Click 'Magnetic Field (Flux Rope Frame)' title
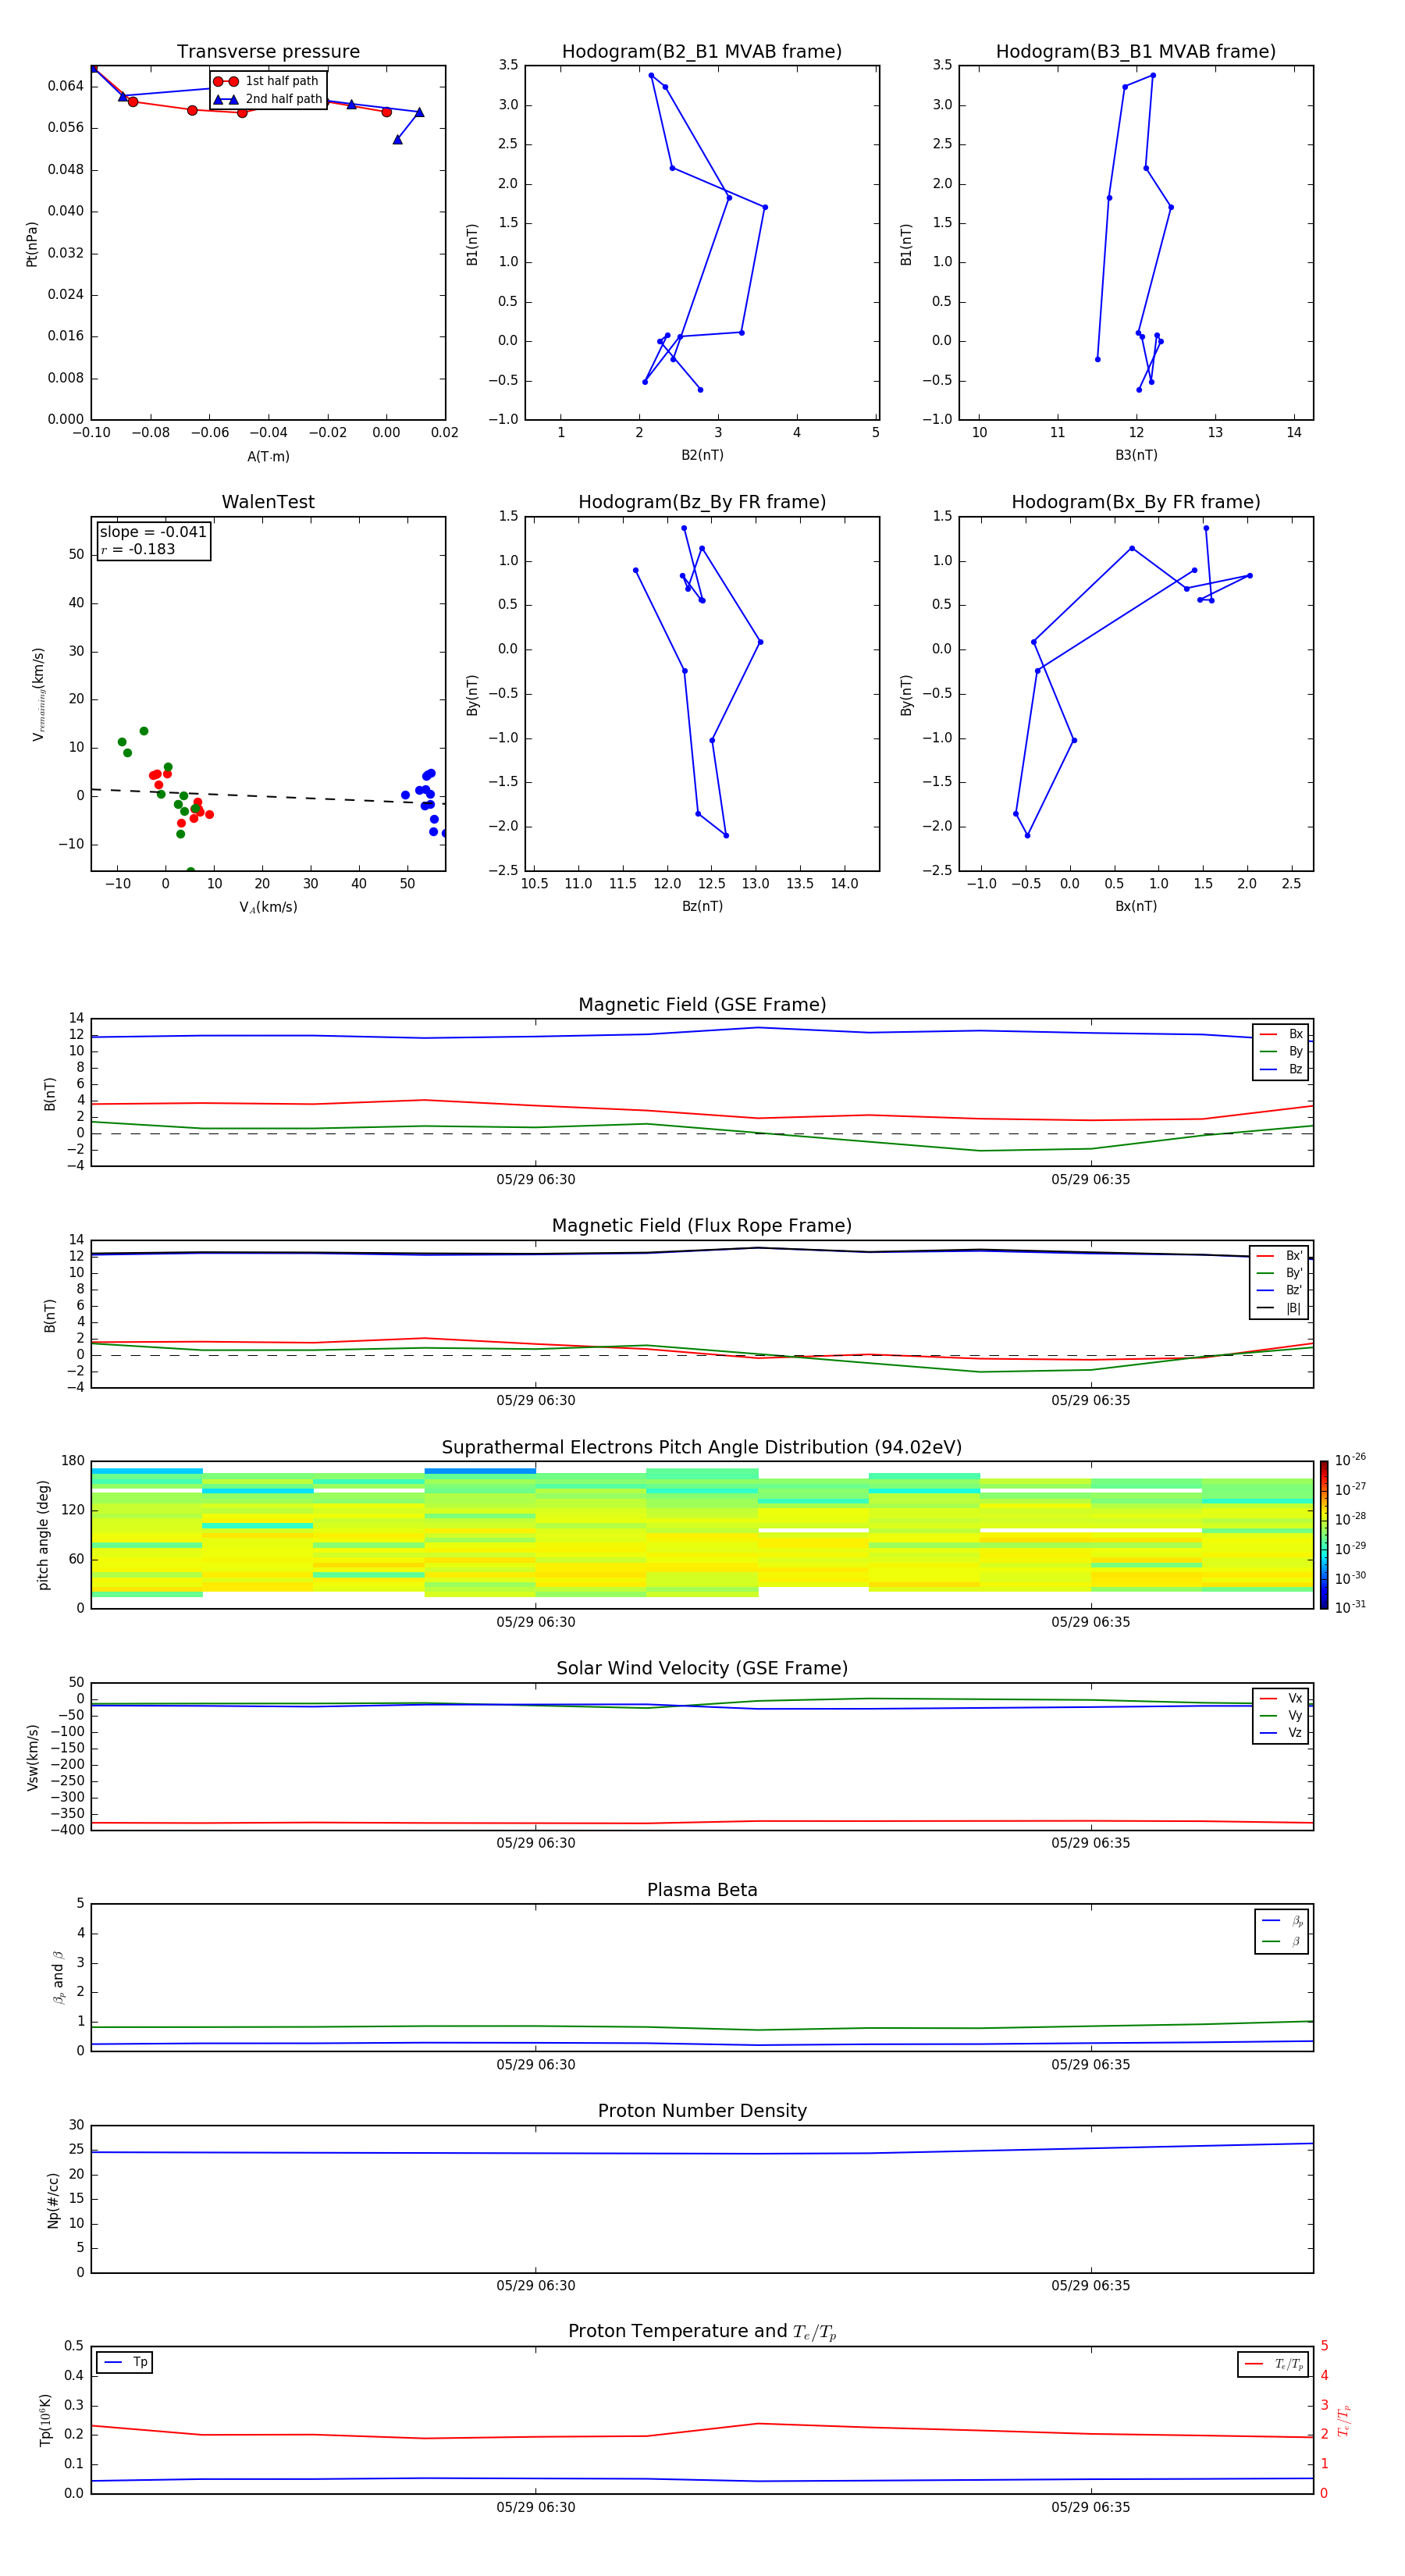 pos(702,1225)
